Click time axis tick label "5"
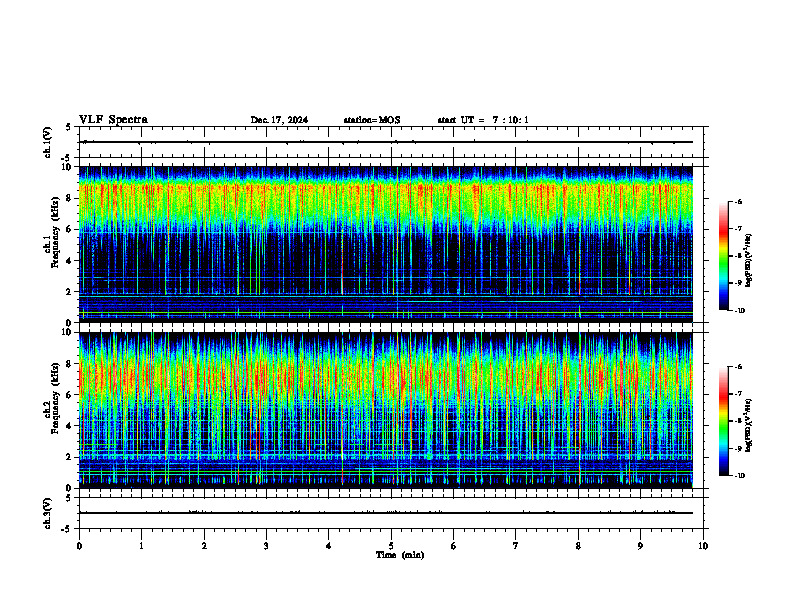 point(391,546)
